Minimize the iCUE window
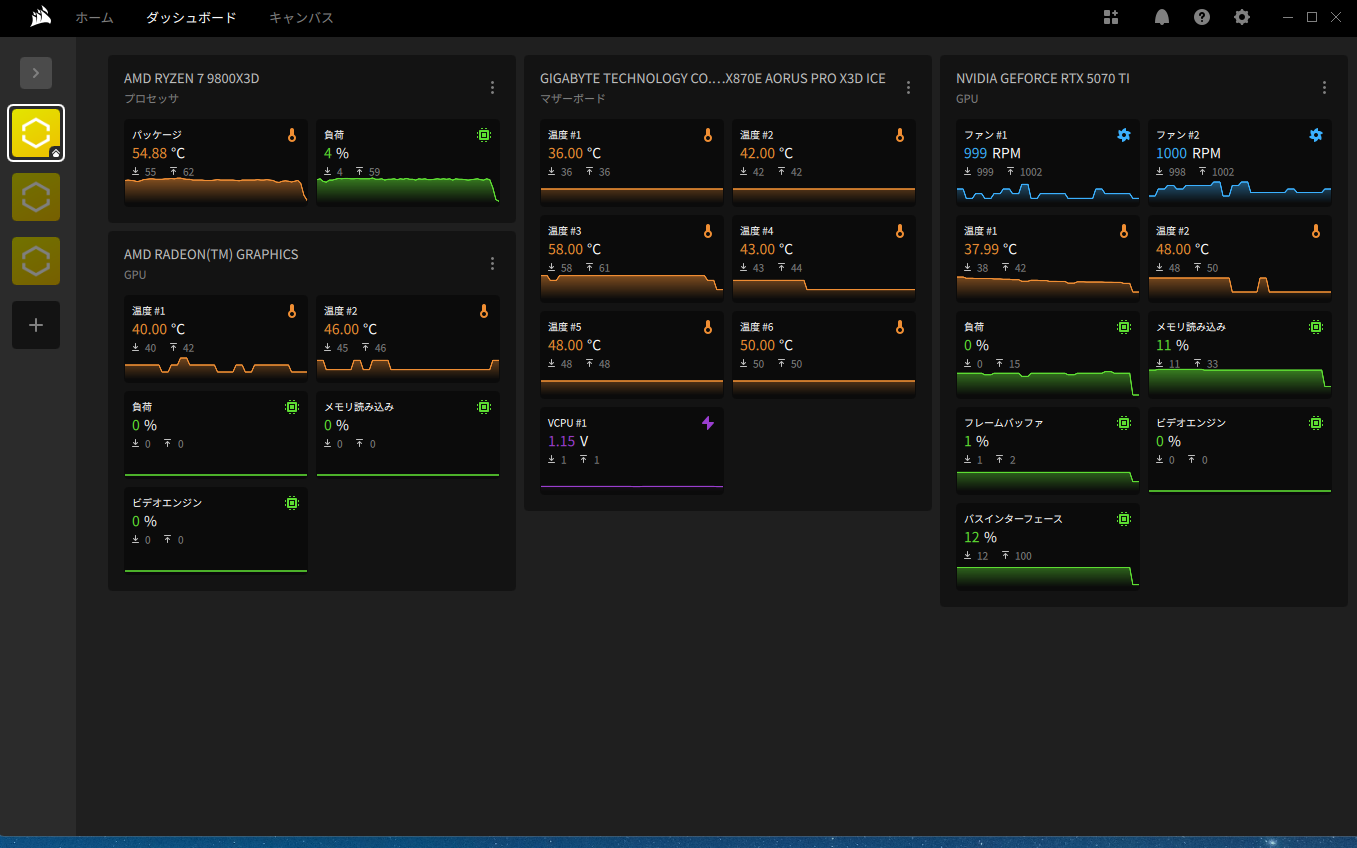Viewport: 1357px width, 848px height. point(1289,17)
